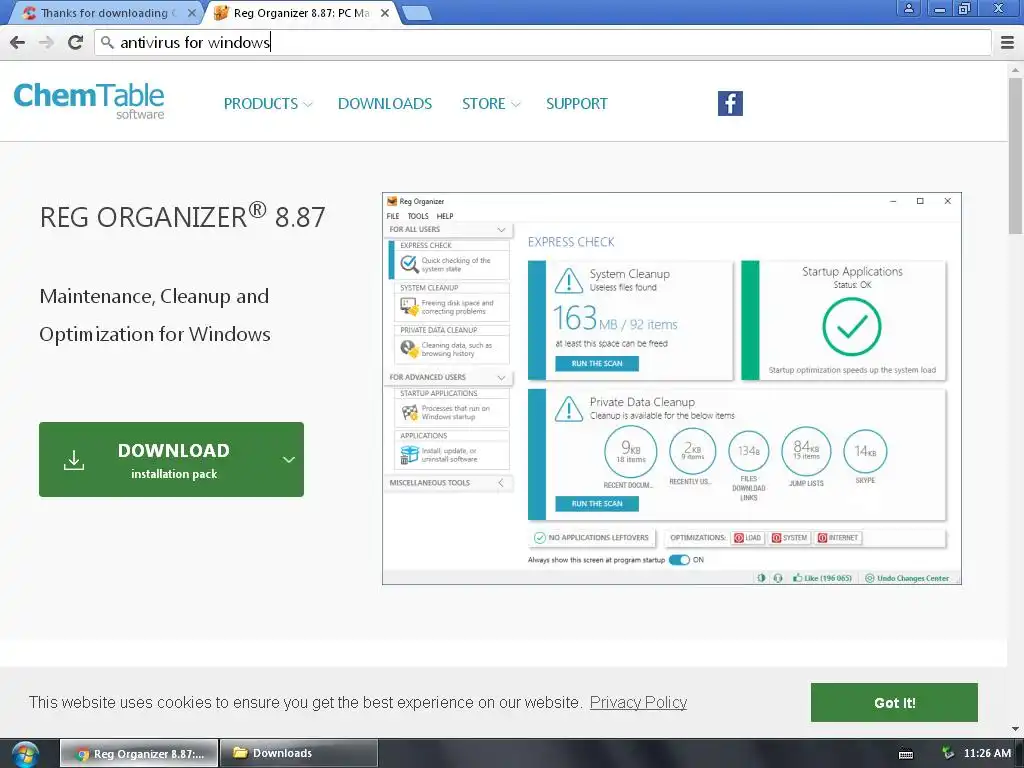
Task: Switch to 'Thanks for downloading' tab
Action: coord(104,13)
